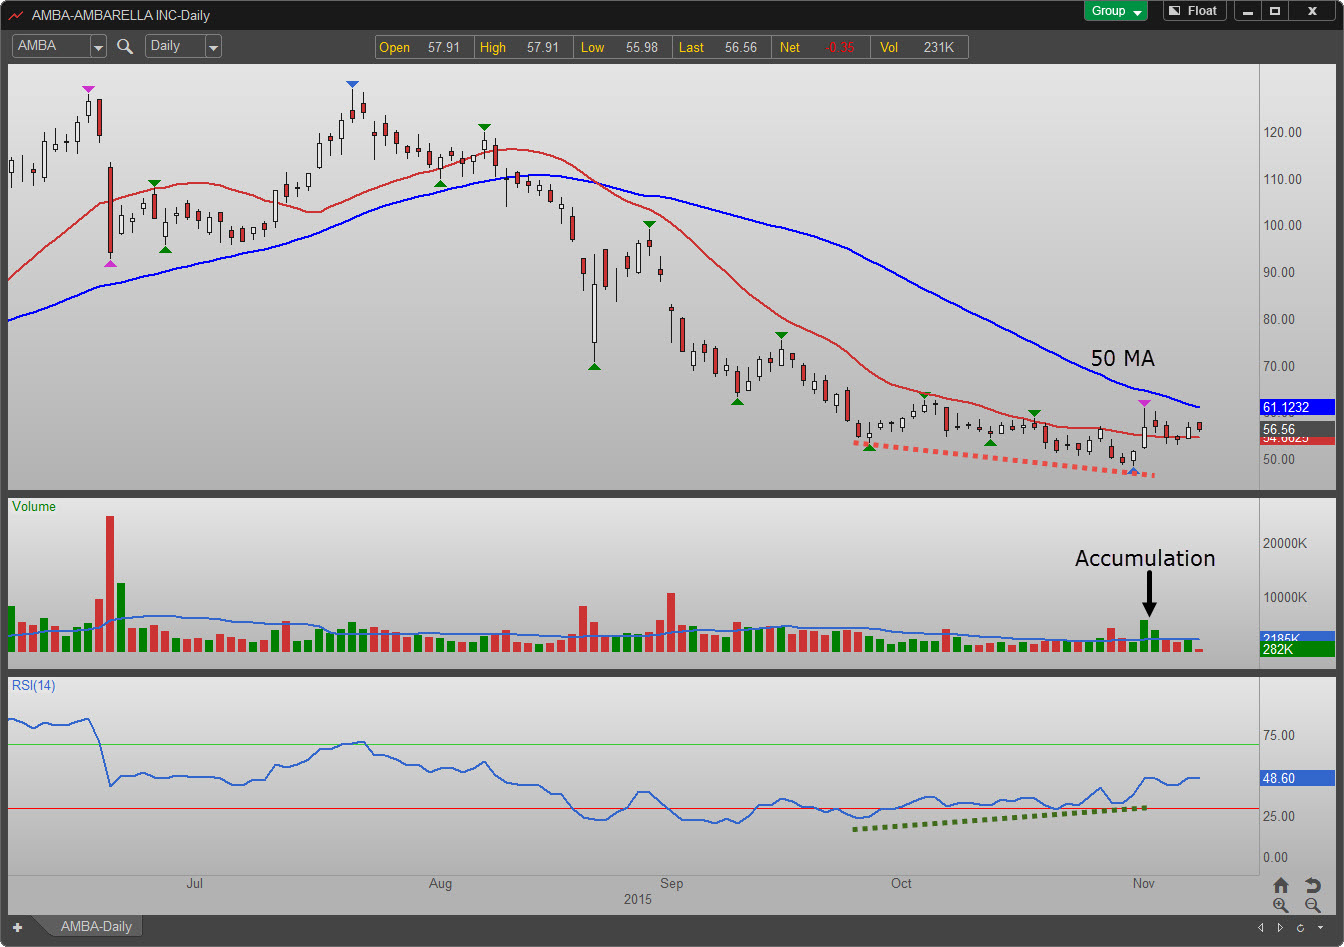Screen dimensions: 1344x947
Task: Click the undo arrow icon
Action: pyautogui.click(x=1313, y=885)
